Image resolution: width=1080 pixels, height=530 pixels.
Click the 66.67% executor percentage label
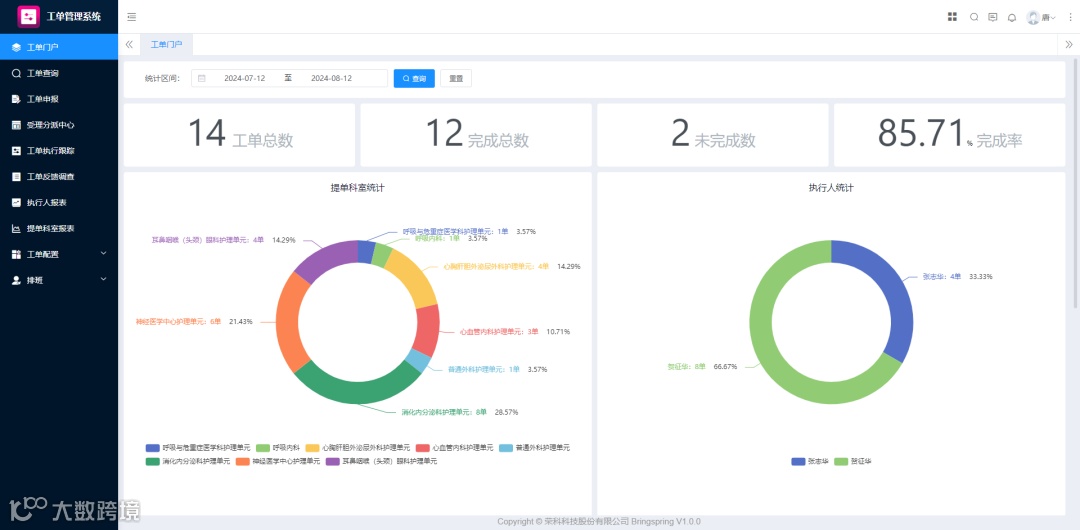coord(725,367)
